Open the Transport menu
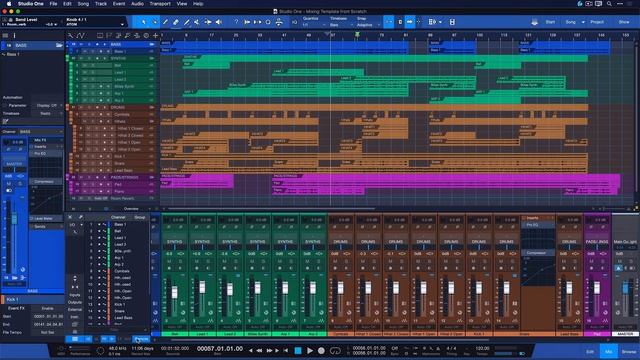 point(160,4)
